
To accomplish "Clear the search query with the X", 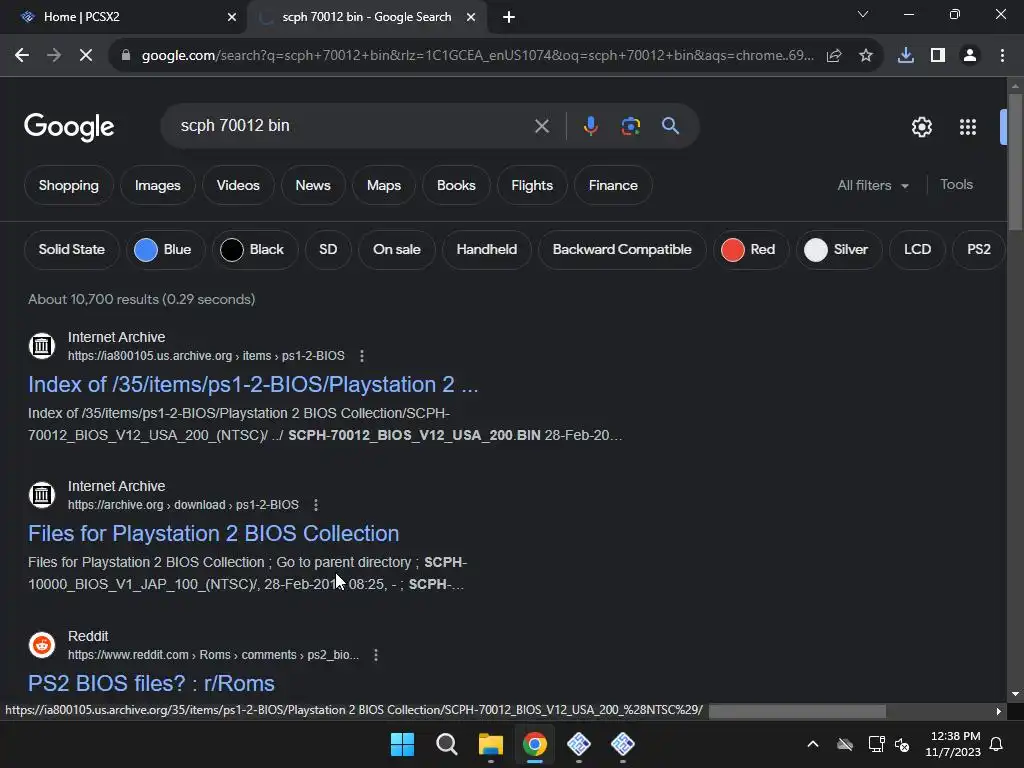I will click(x=541, y=126).
